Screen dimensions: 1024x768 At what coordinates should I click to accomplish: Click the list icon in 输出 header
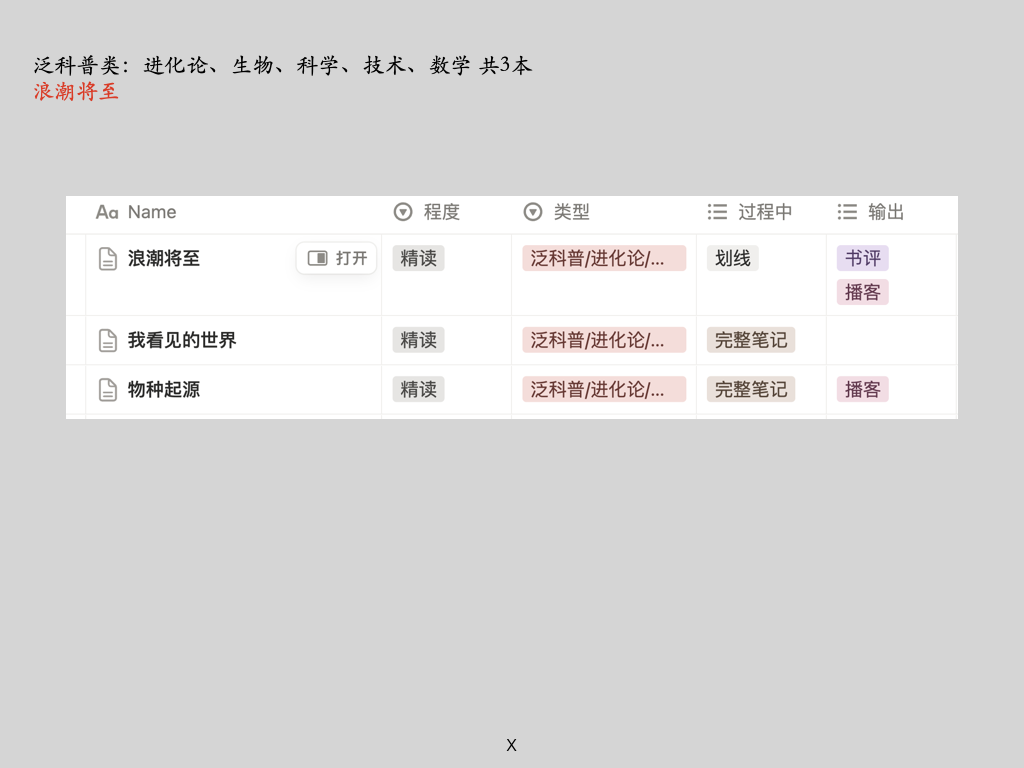click(847, 212)
